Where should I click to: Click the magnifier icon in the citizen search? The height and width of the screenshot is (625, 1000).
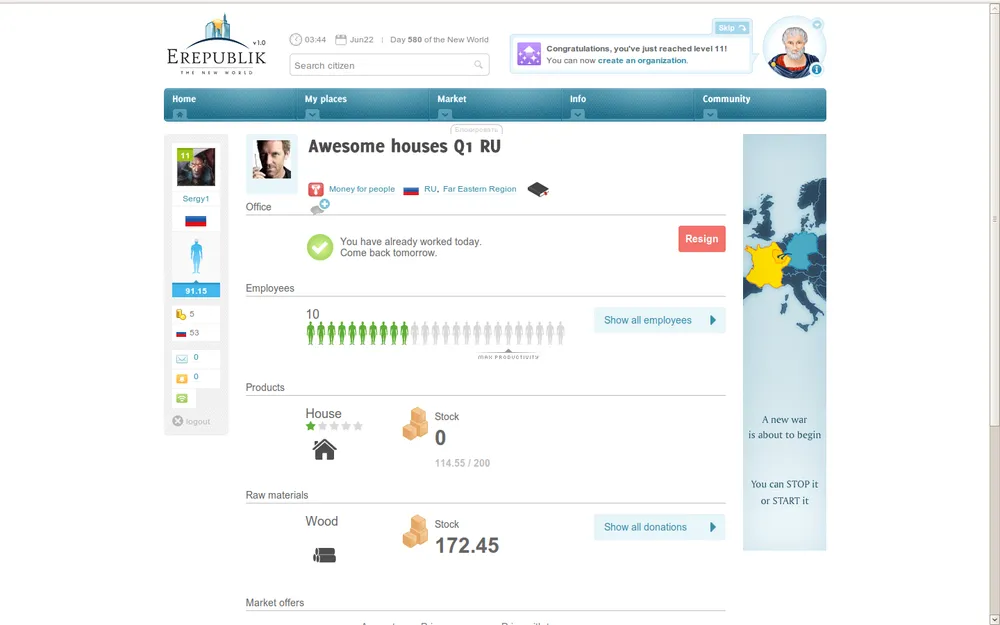tap(478, 65)
